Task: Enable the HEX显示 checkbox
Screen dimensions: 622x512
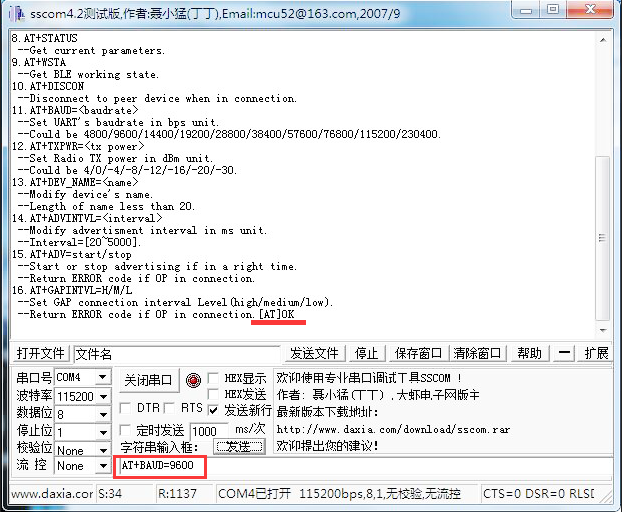Action: pos(215,379)
